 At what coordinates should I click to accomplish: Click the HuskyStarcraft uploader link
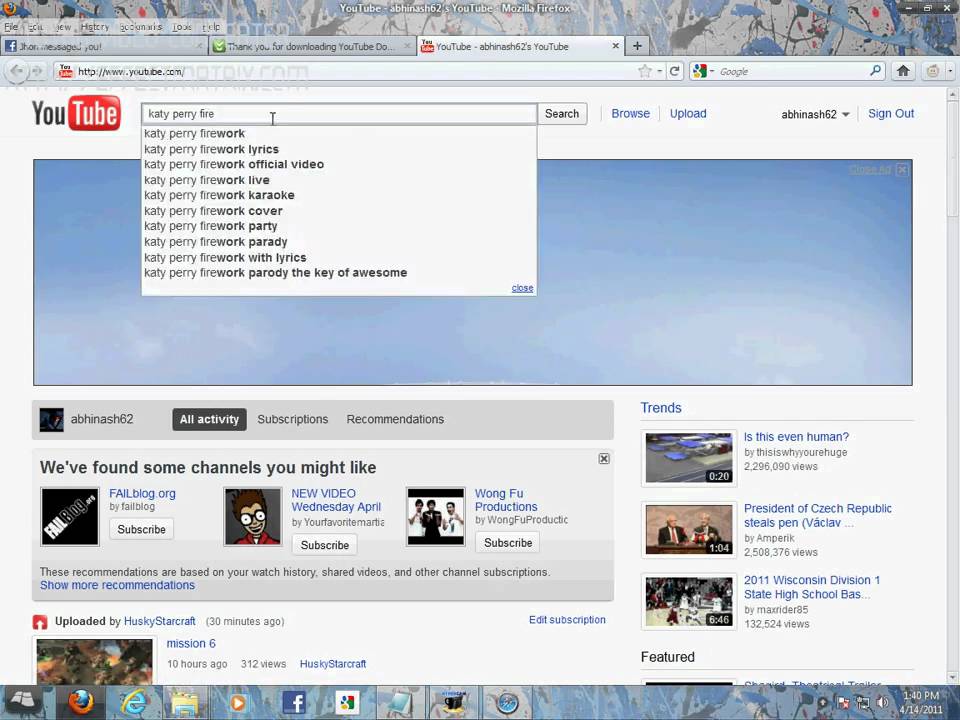pyautogui.click(x=160, y=621)
